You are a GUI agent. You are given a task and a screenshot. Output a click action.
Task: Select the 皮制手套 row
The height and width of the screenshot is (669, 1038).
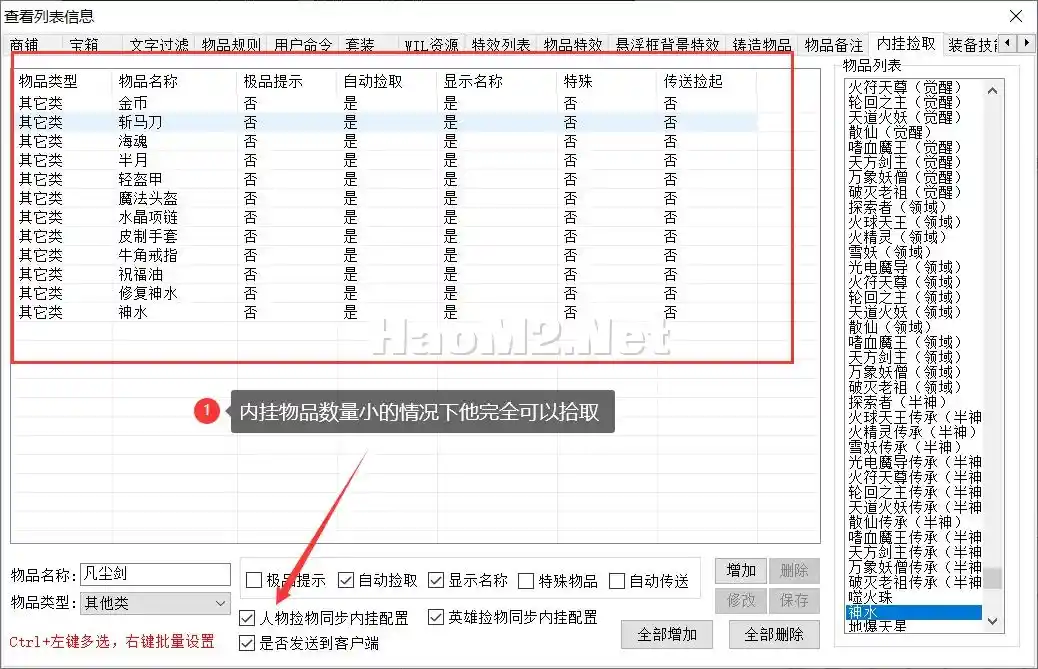[x=385, y=236]
